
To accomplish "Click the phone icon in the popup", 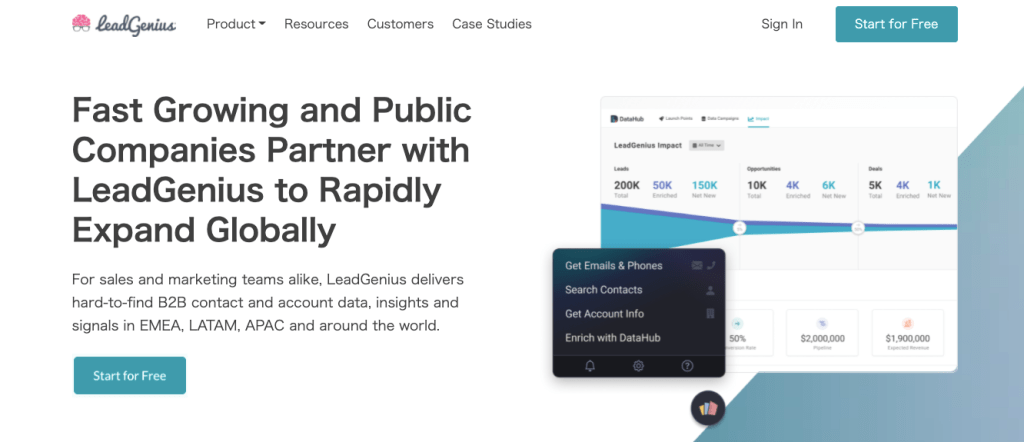I will (711, 266).
